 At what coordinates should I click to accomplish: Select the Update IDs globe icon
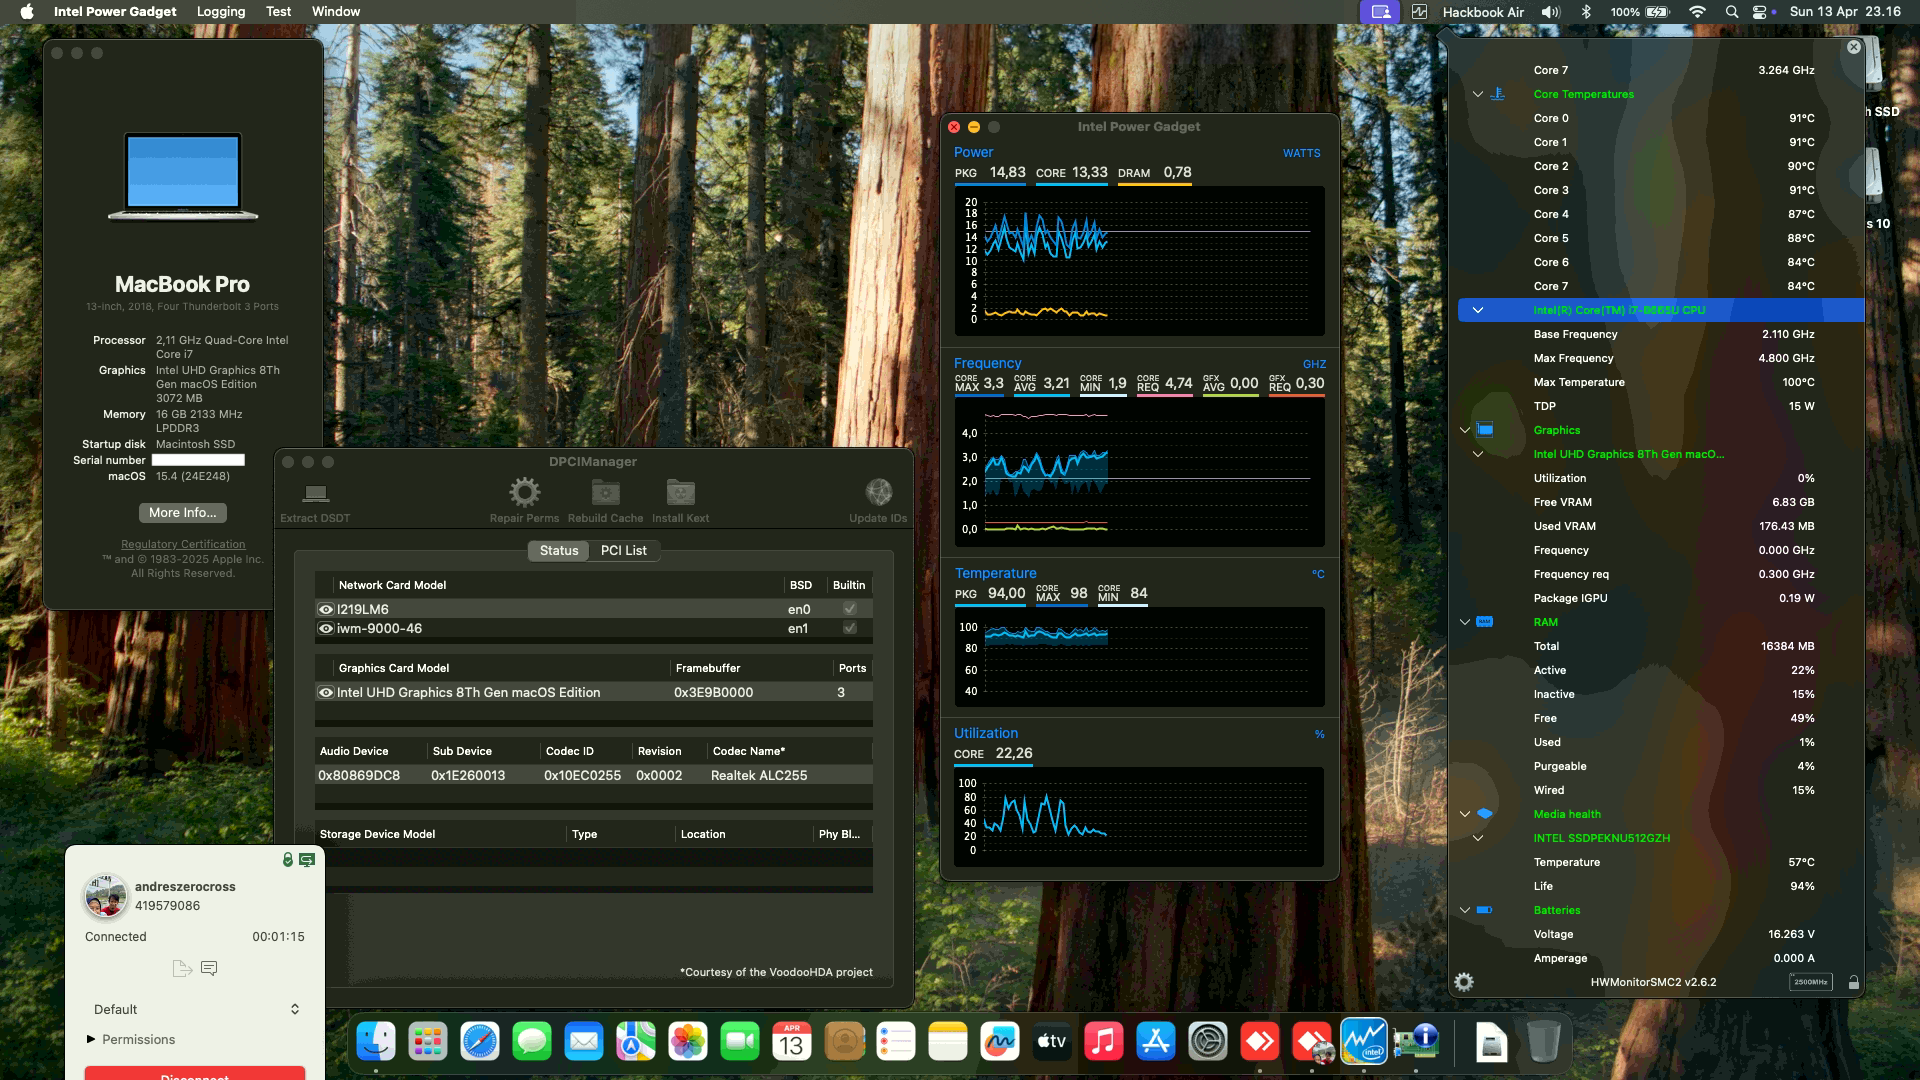click(878, 490)
